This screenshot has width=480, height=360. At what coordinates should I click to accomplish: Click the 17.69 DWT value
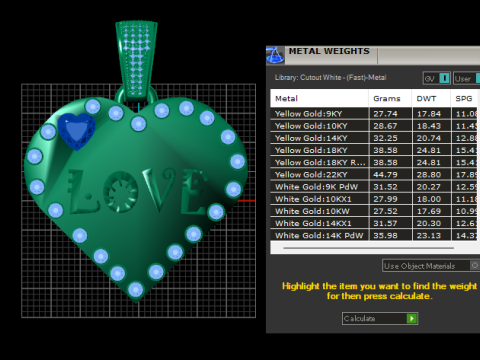tap(429, 211)
